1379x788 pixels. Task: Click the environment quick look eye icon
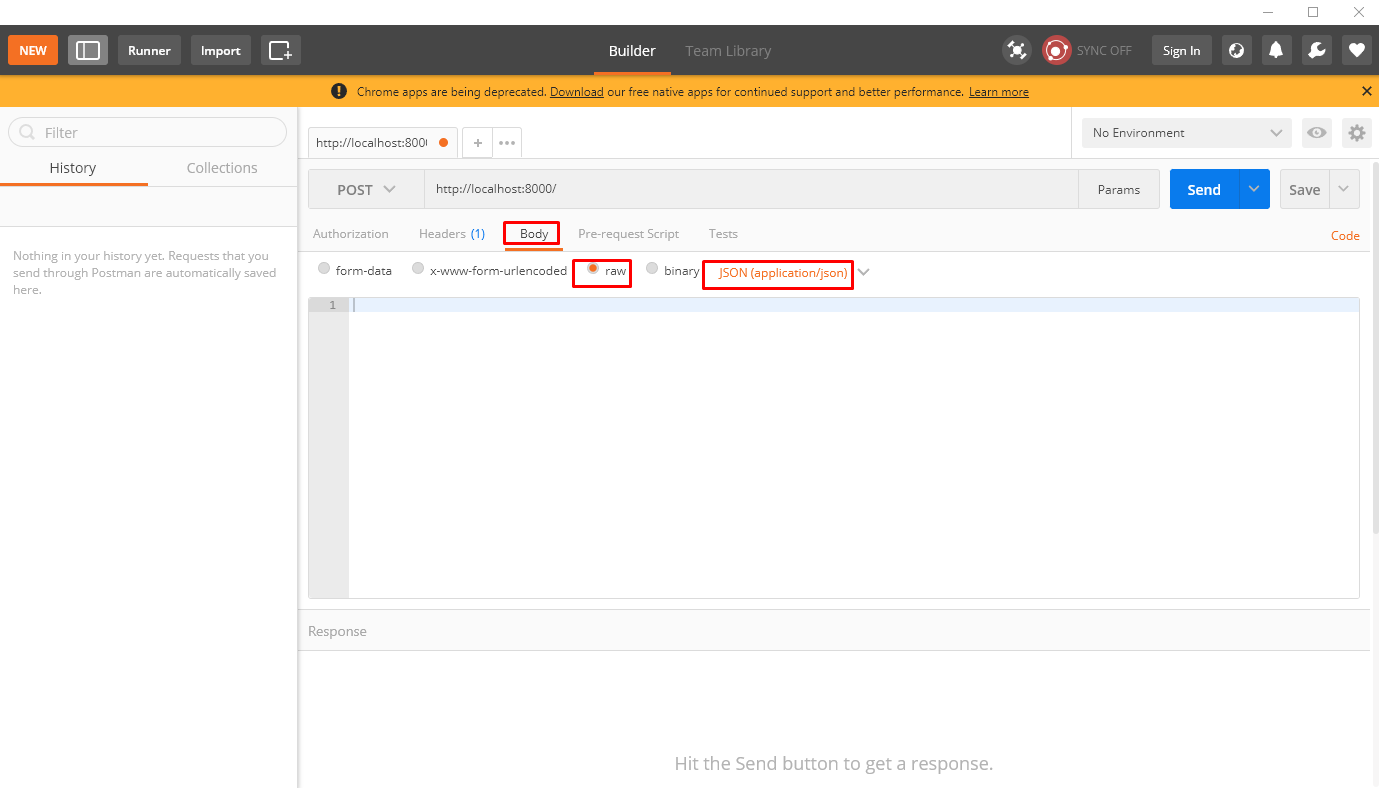(1317, 132)
